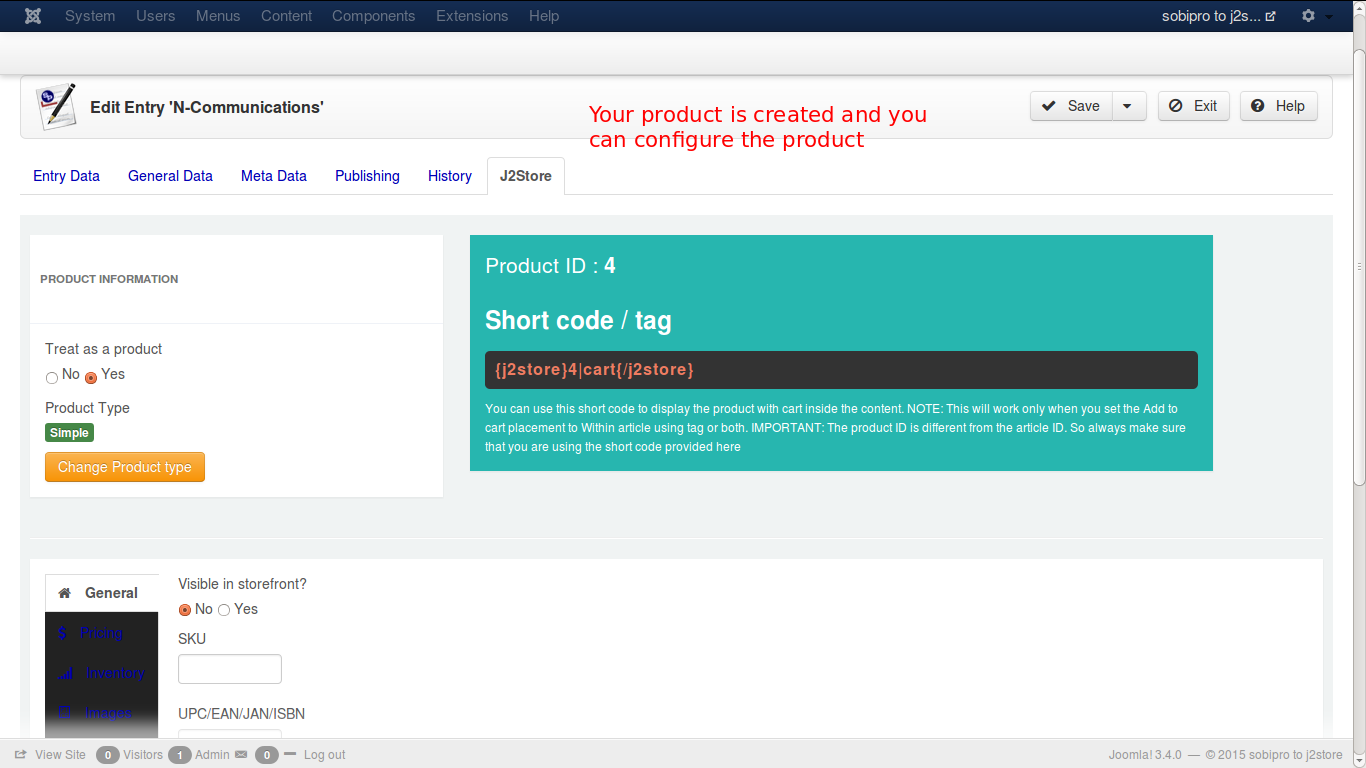Click the Product ID : 4 text

point(550,266)
